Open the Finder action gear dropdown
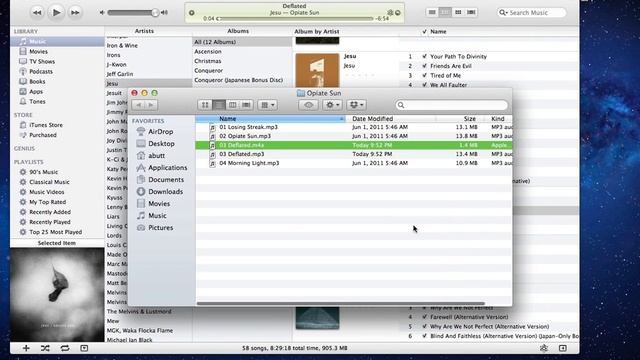 click(x=332, y=105)
